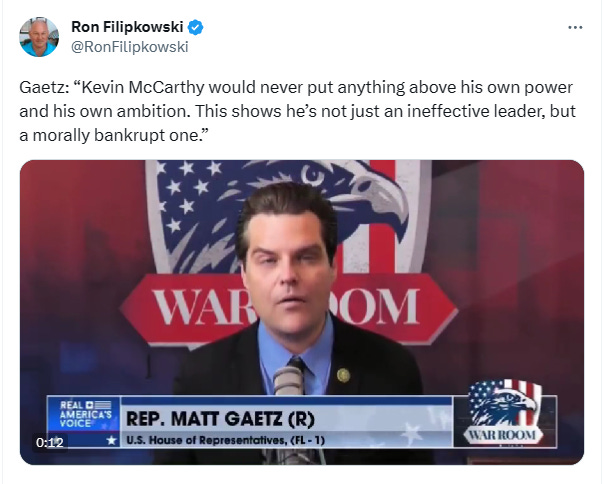
Task: Click the small War Room eagle logo
Action: pyautogui.click(x=504, y=413)
